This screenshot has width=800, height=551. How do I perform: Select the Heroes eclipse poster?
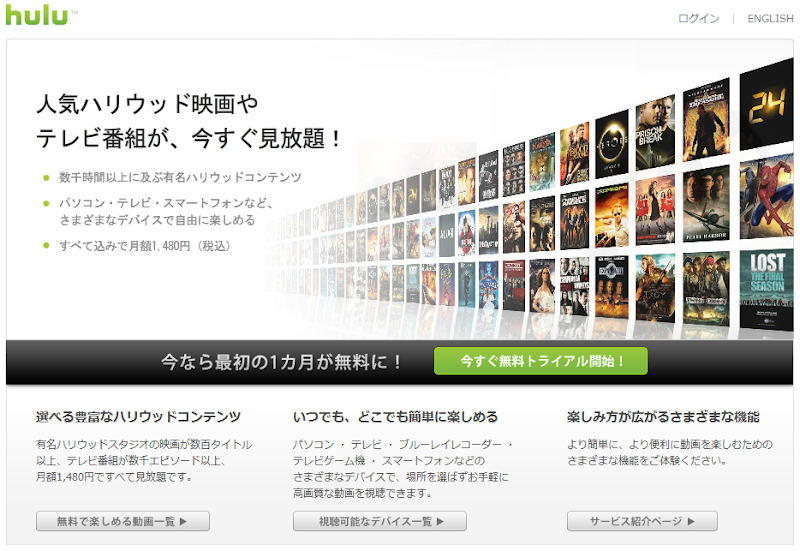pyautogui.click(x=612, y=143)
